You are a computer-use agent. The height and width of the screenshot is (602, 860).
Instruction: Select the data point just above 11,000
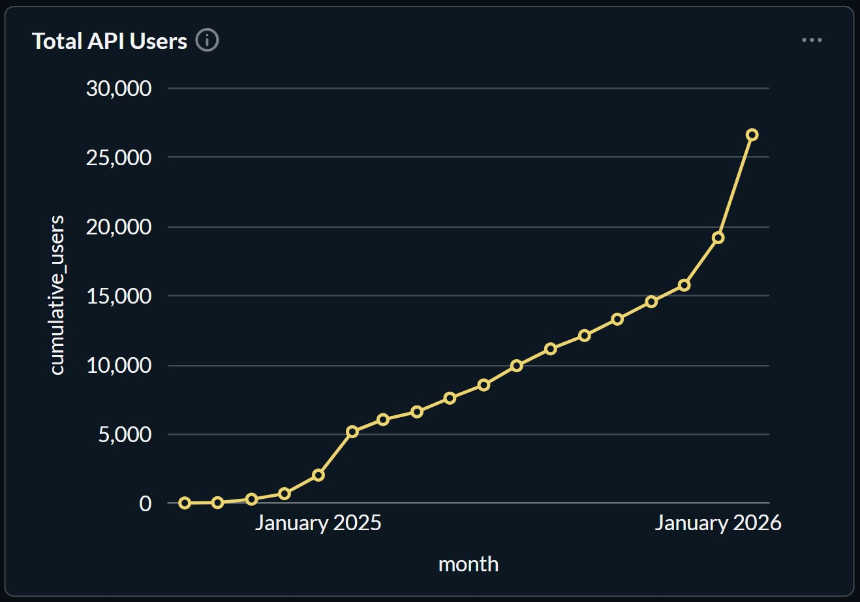point(551,349)
